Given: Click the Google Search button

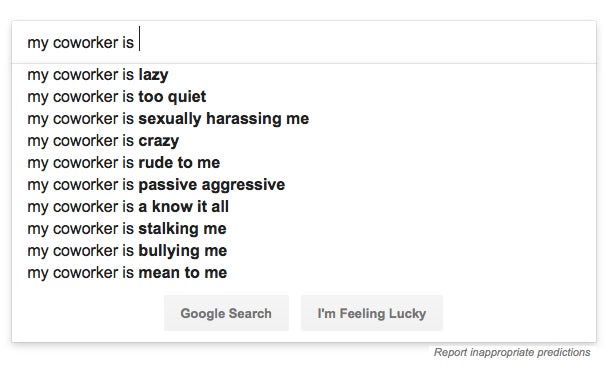Looking at the screenshot, I should (x=226, y=313).
